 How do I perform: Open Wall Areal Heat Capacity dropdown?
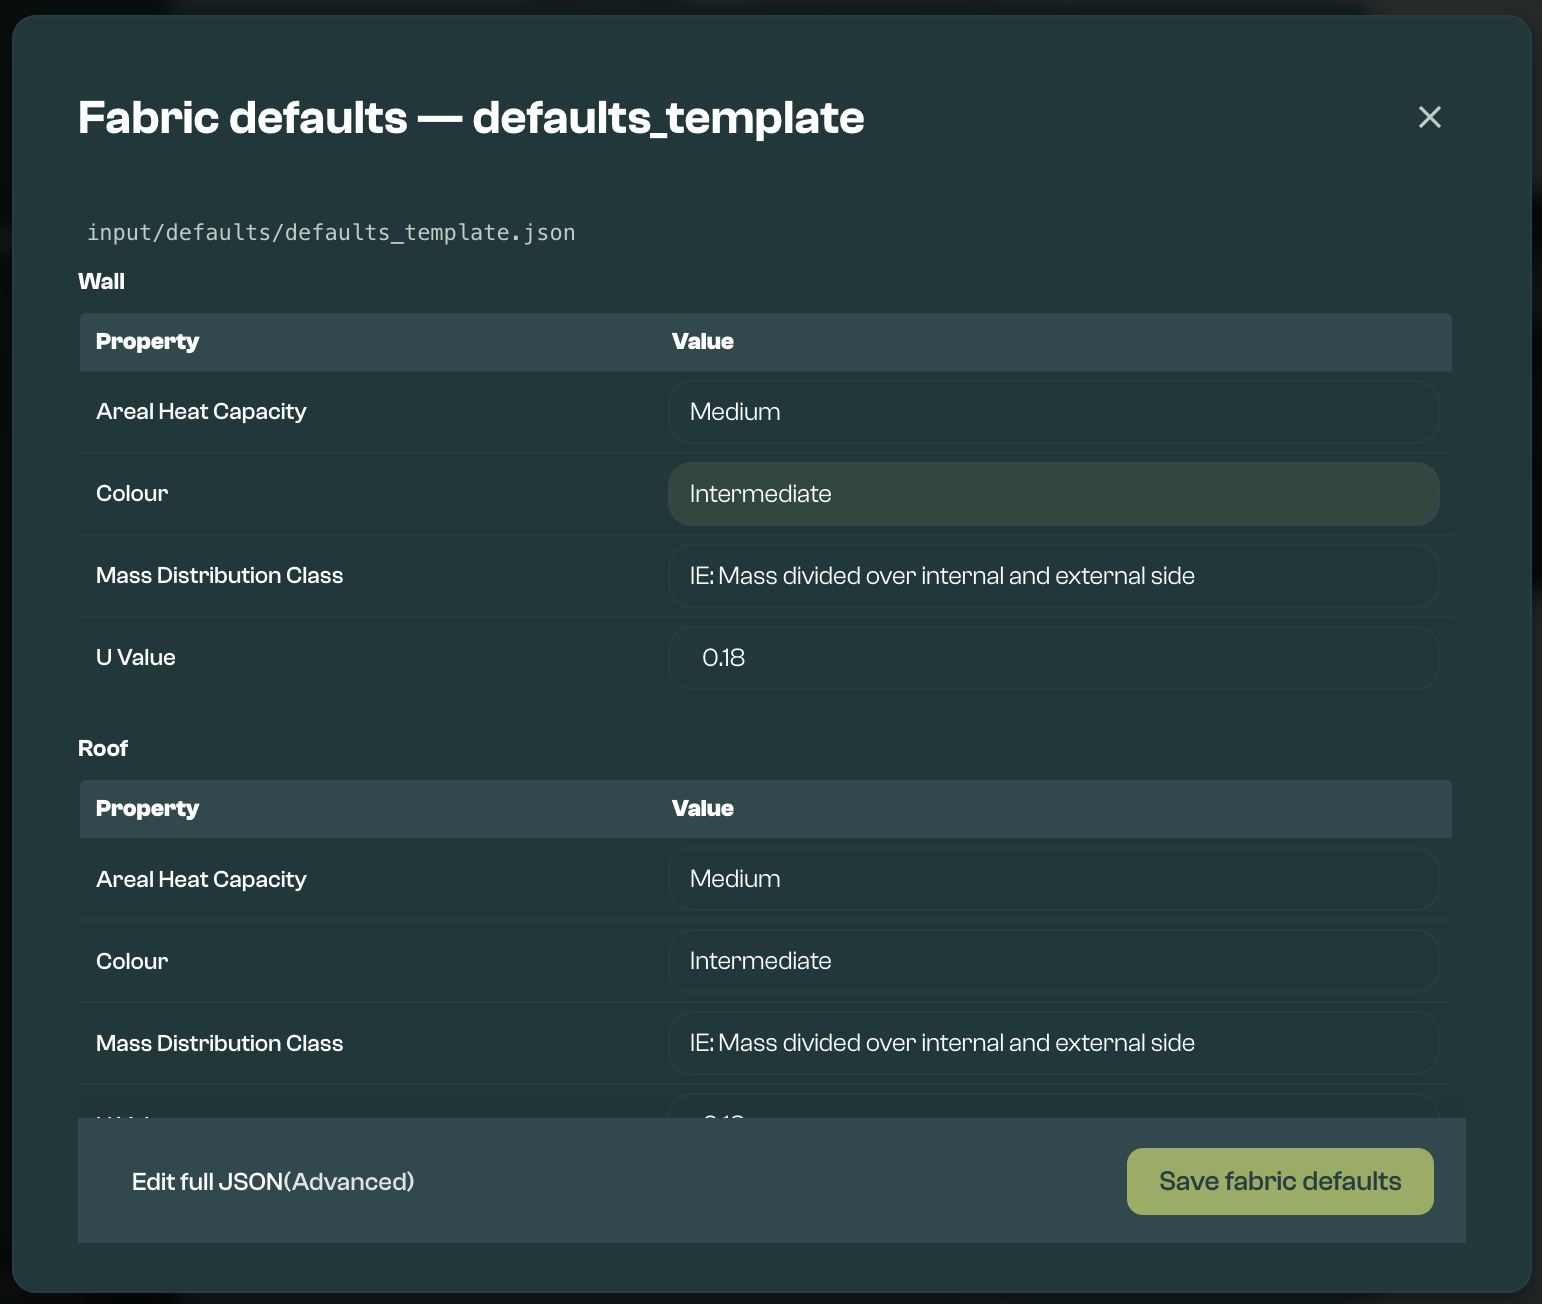click(x=1054, y=412)
